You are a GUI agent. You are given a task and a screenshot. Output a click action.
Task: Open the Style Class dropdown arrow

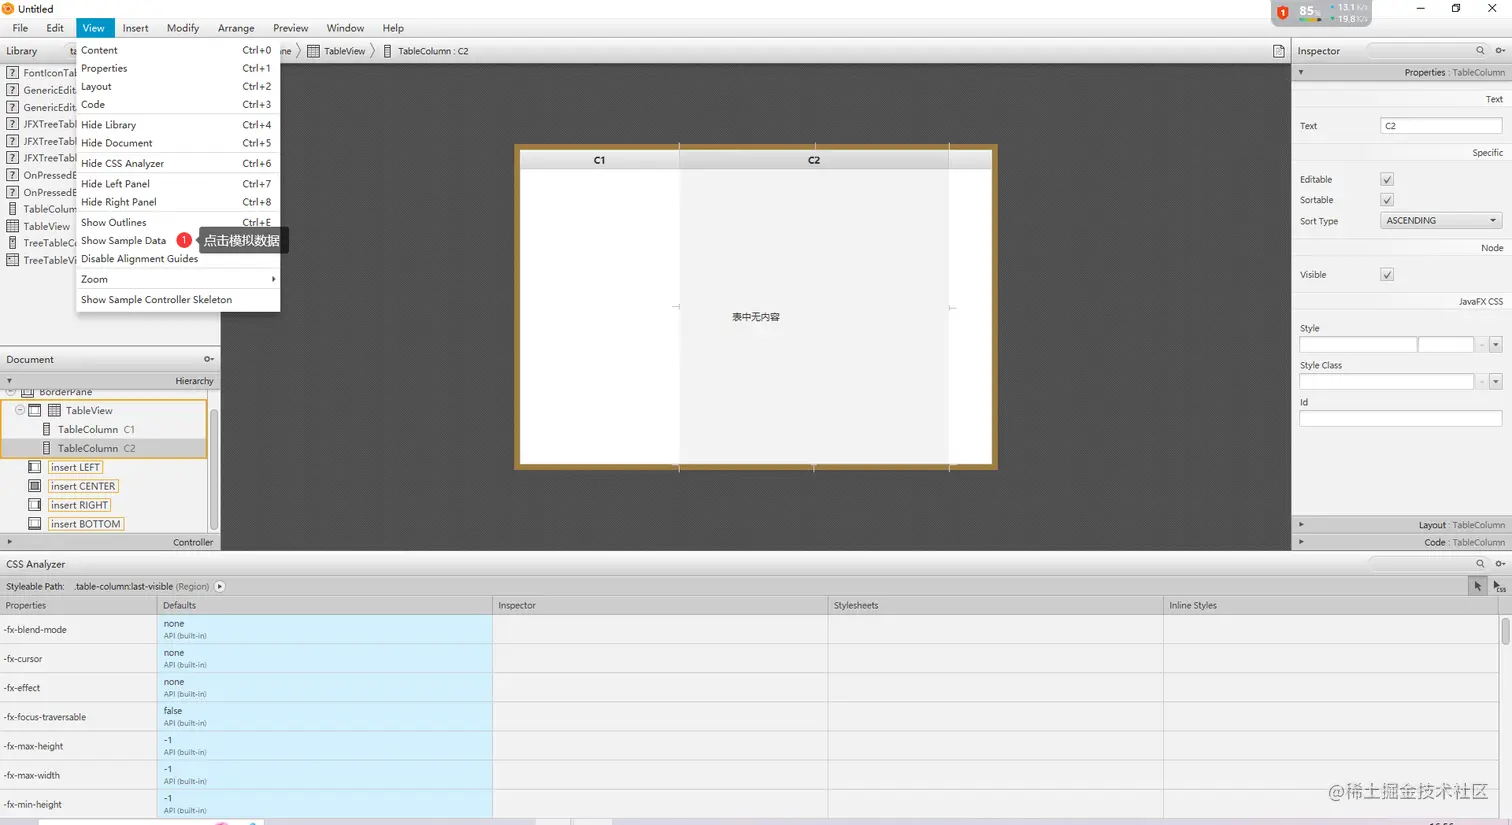point(1496,382)
